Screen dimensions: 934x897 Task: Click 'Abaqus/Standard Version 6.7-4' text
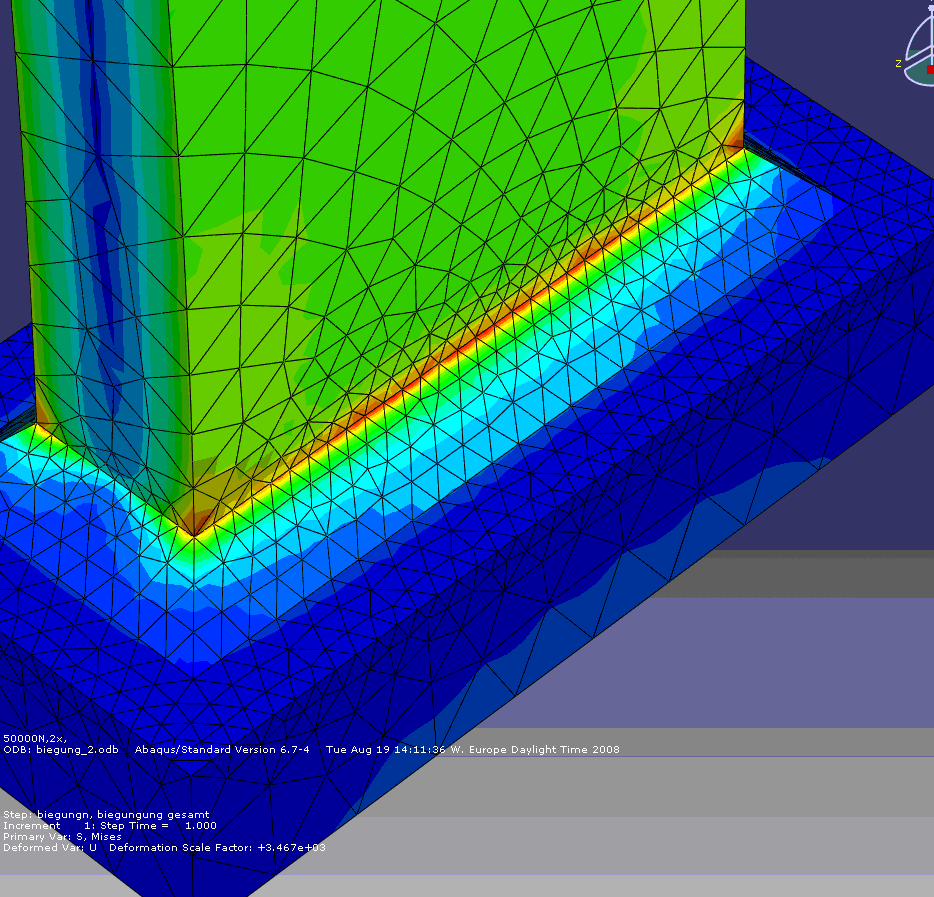coord(222,750)
